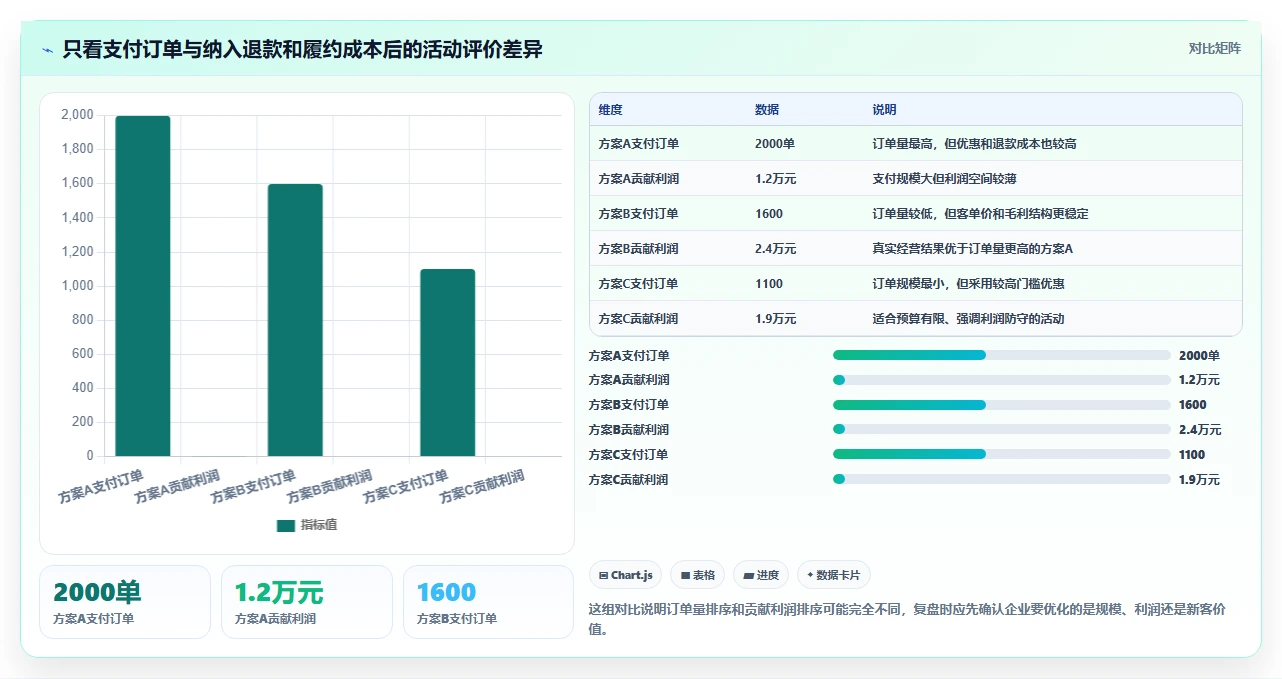Click 订单量最高，但优惠和退款成本也较高 description

coord(975,144)
